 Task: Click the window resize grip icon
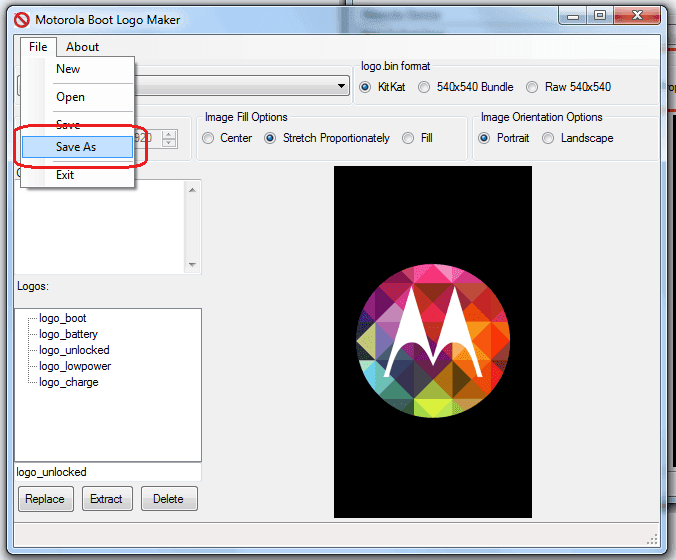coord(653,539)
